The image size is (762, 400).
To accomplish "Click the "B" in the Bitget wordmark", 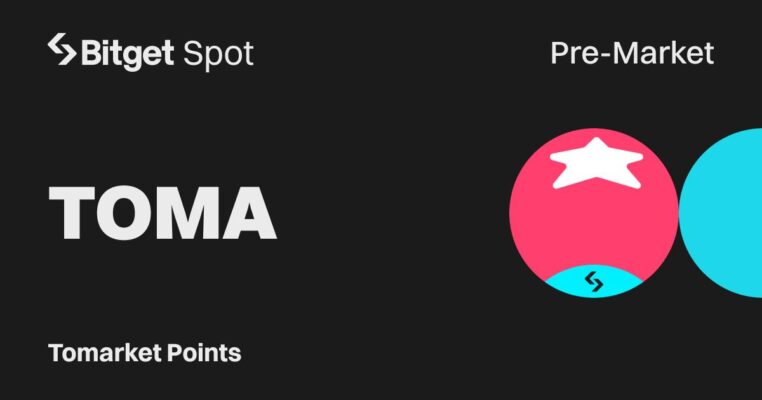I will click(92, 52).
